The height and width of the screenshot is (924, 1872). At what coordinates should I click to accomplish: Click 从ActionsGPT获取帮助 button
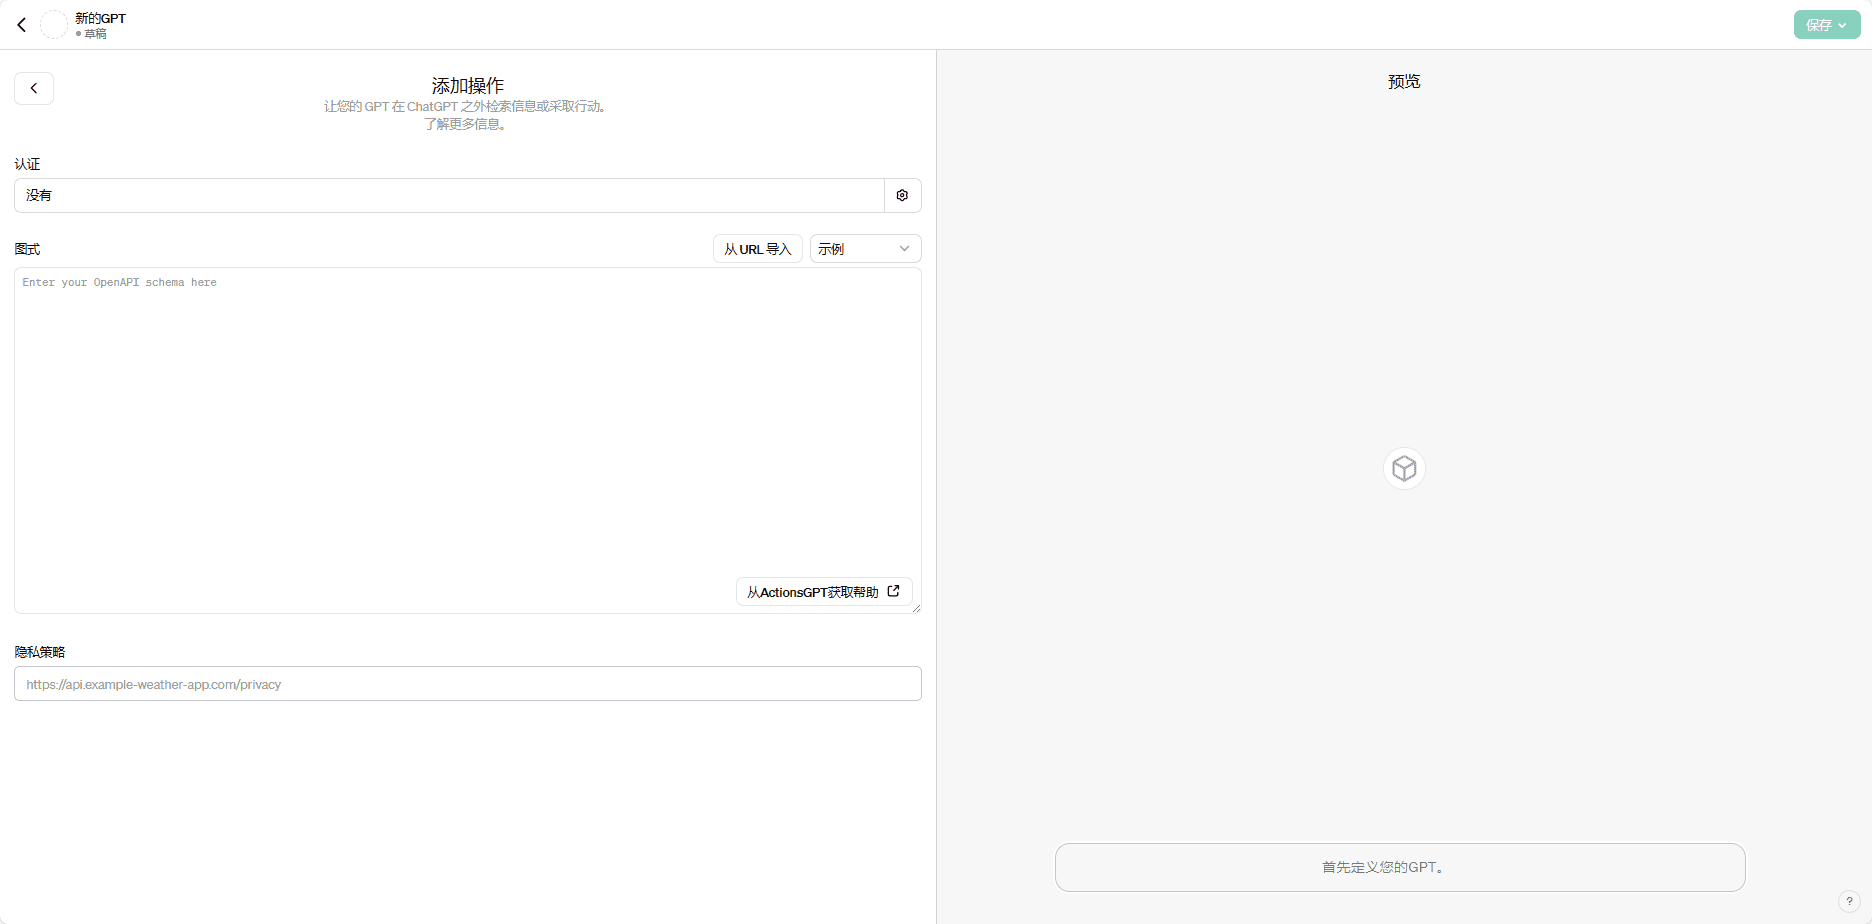coord(824,592)
